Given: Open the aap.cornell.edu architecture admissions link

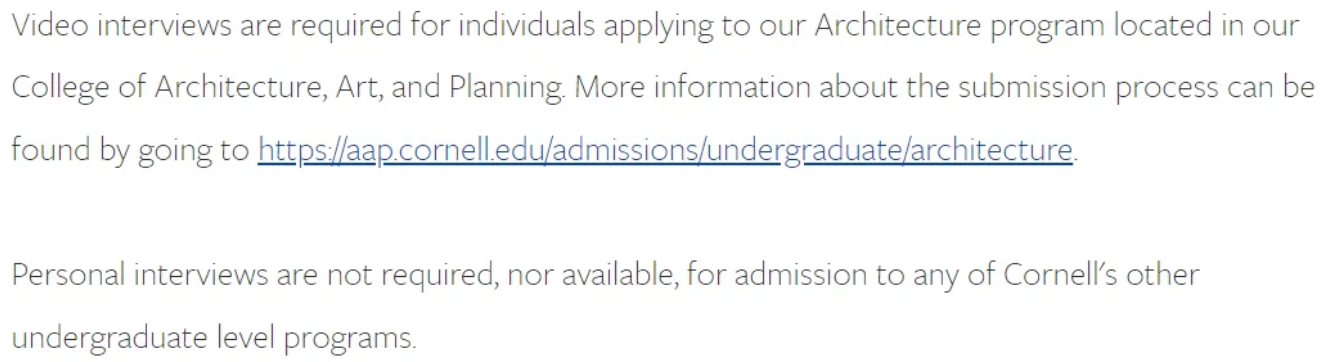Looking at the screenshot, I should (665, 150).
